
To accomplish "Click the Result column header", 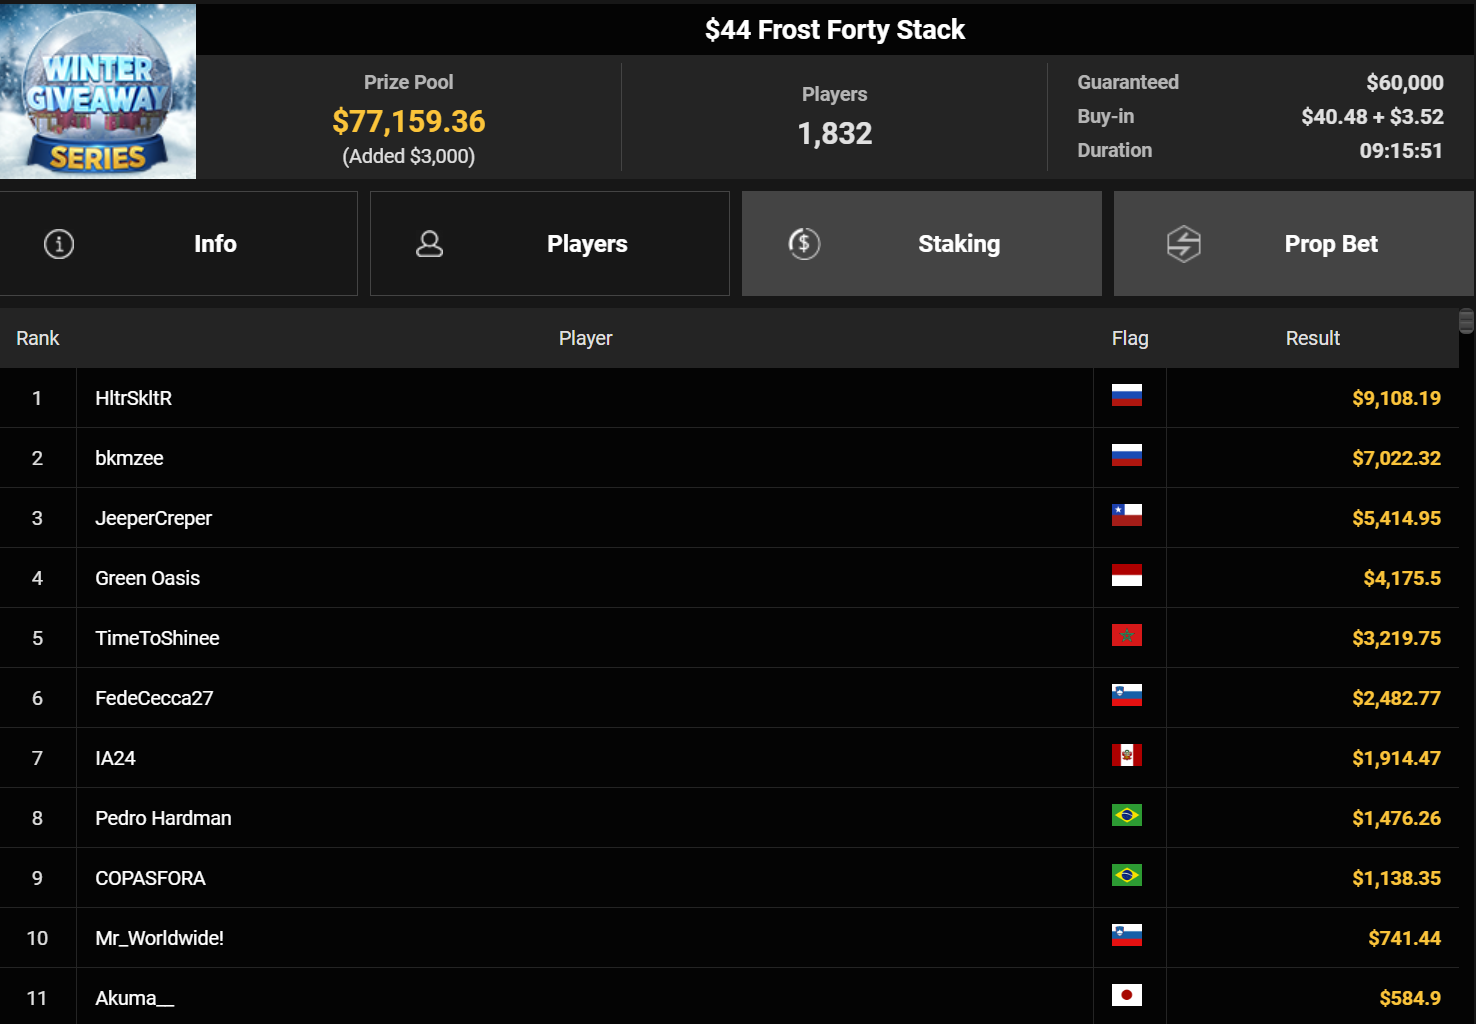I will click(x=1312, y=339).
